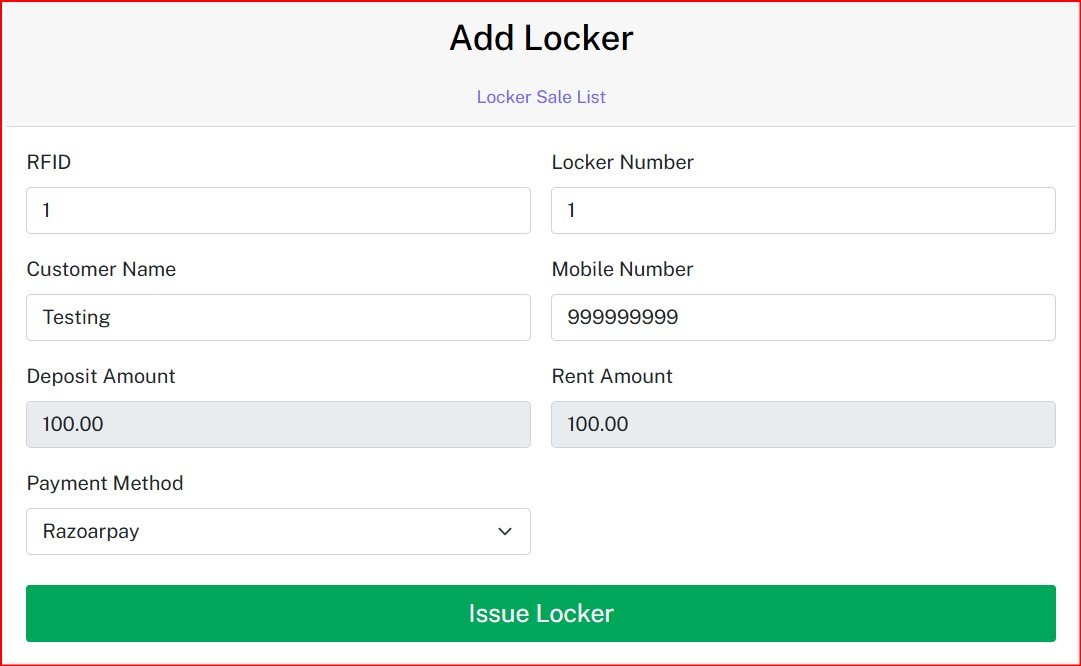Click the Deposit Amount label

point(101,376)
